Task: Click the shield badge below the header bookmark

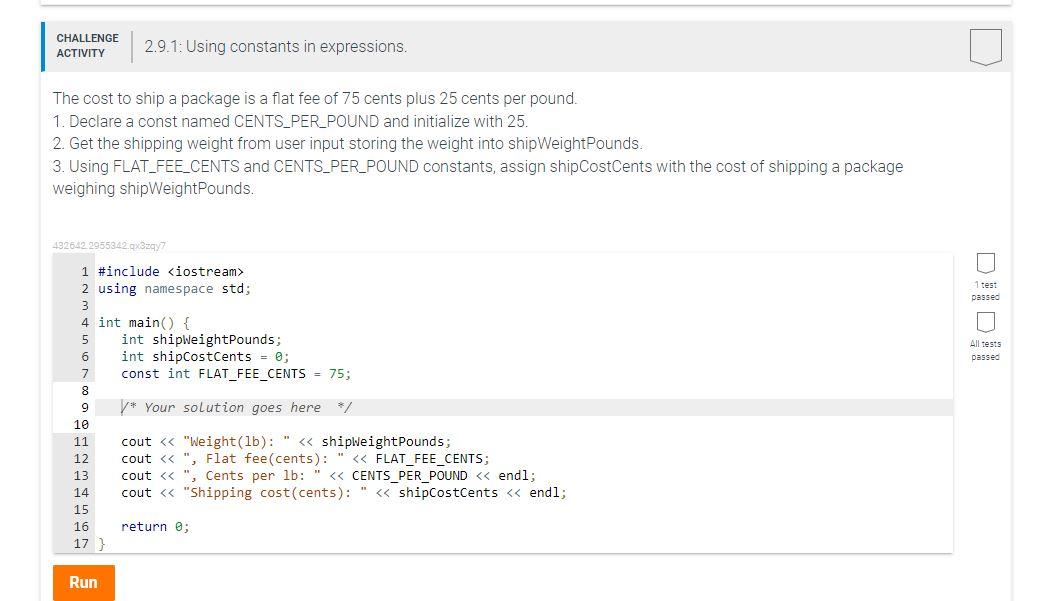Action: coord(985,266)
